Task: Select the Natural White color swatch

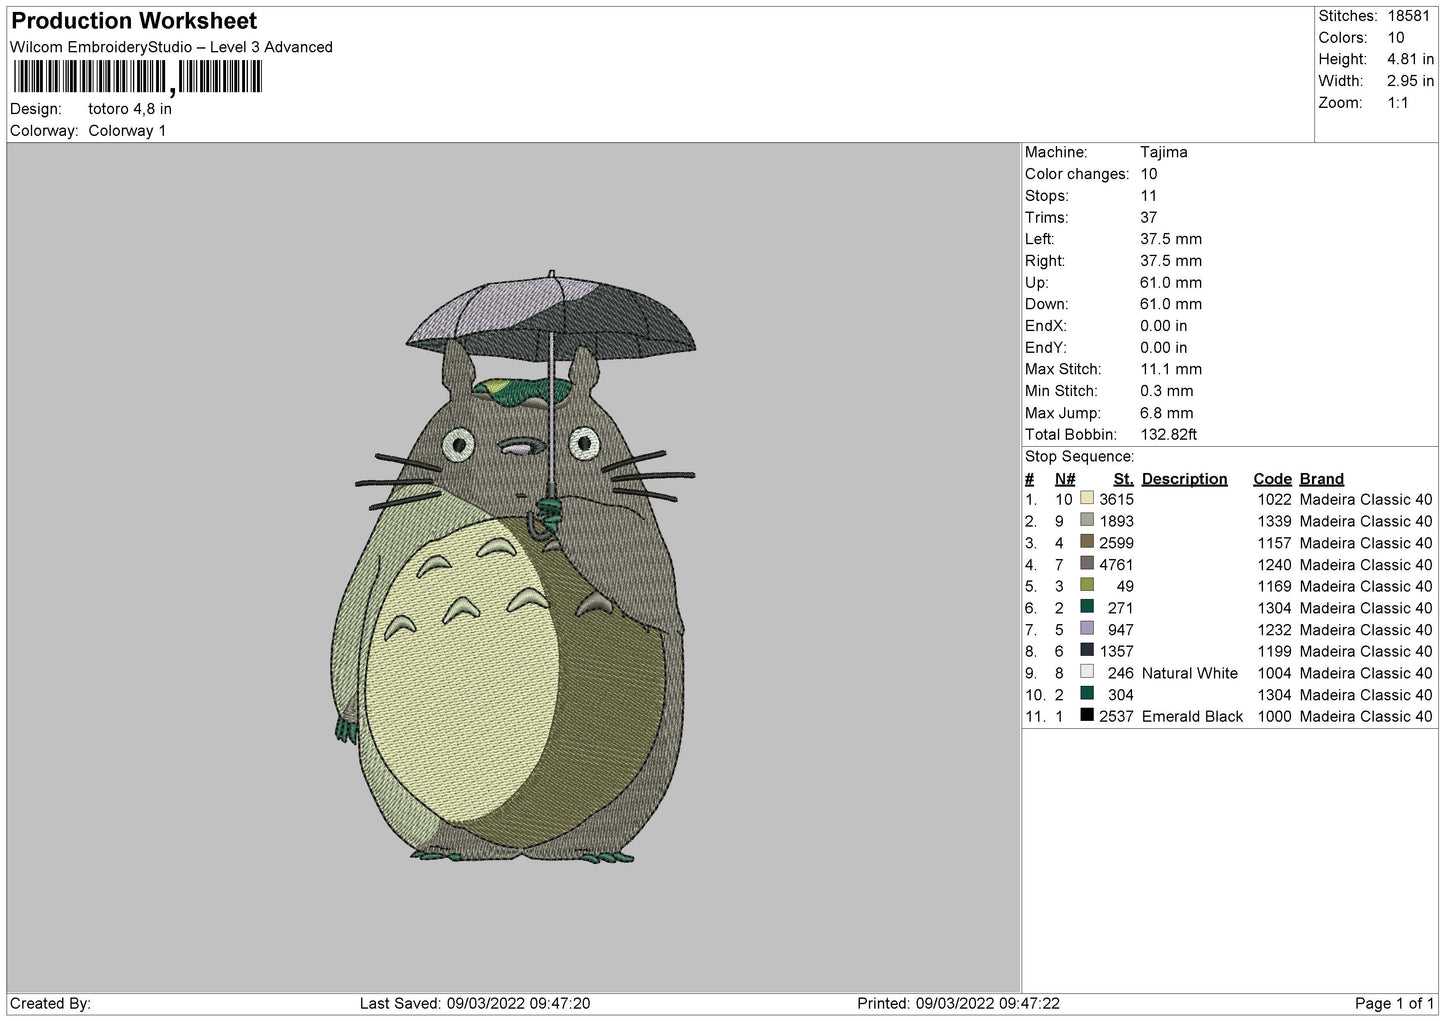Action: pos(1087,673)
